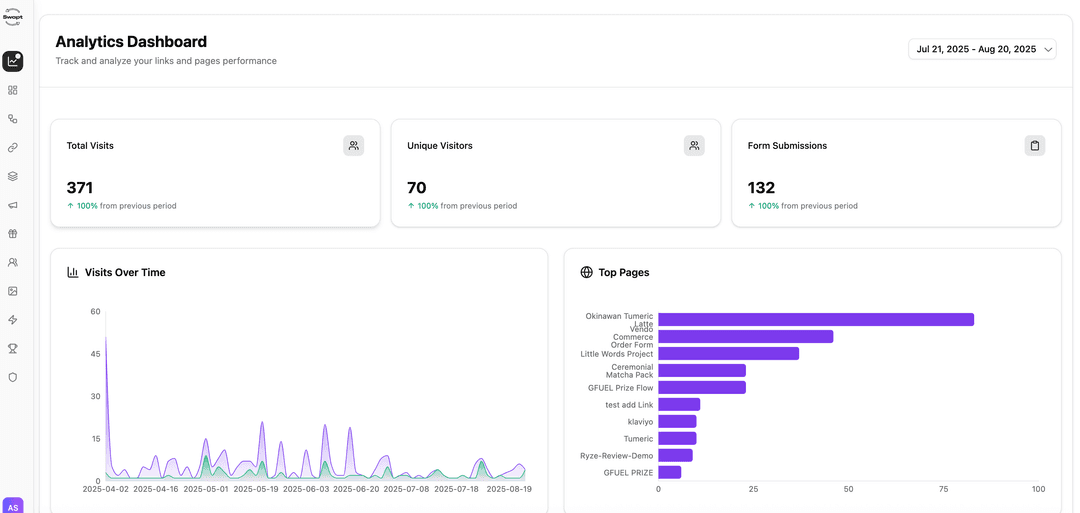
Task: Open the lightning bolt sidebar icon
Action: (x=13, y=320)
